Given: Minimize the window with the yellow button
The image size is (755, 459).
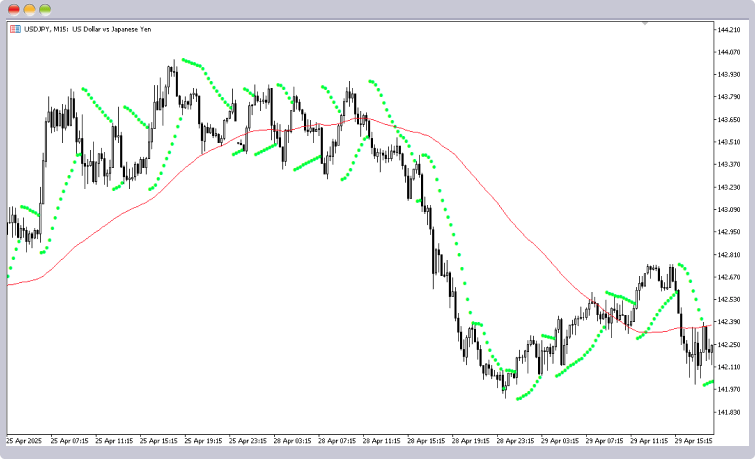Looking at the screenshot, I should pyautogui.click(x=29, y=9).
